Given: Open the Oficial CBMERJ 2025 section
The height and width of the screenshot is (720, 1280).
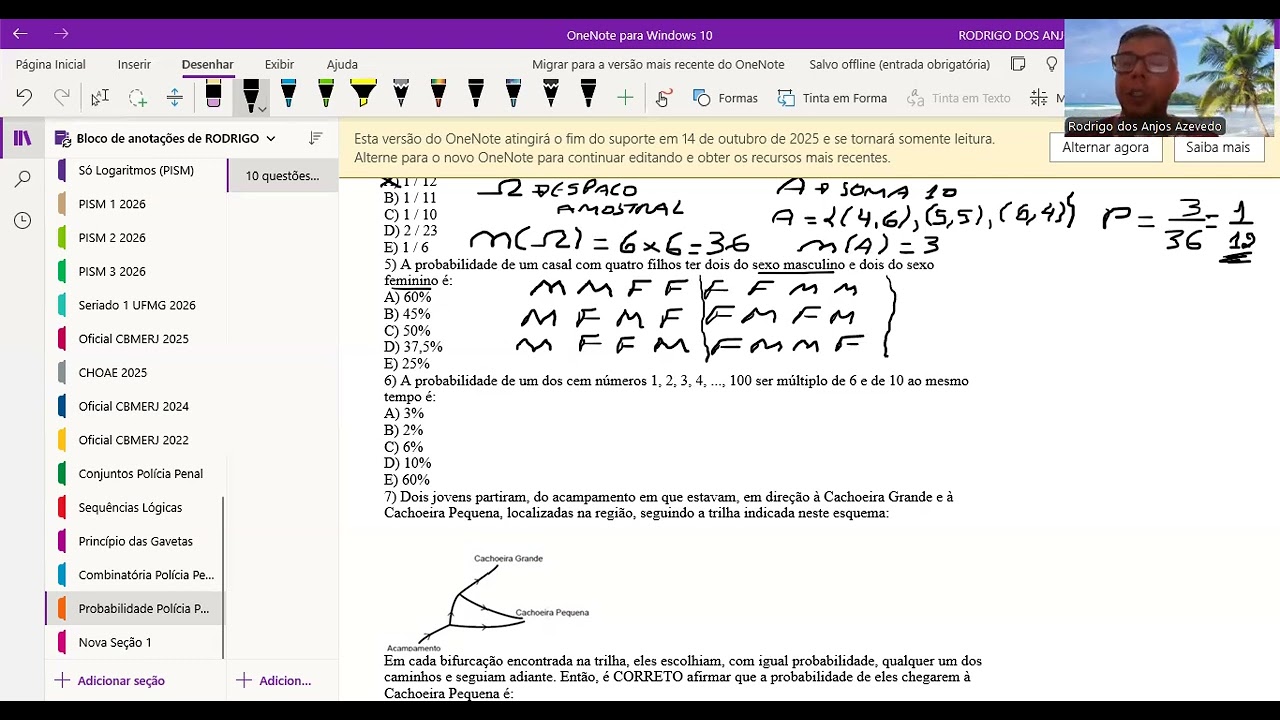Looking at the screenshot, I should (x=135, y=339).
